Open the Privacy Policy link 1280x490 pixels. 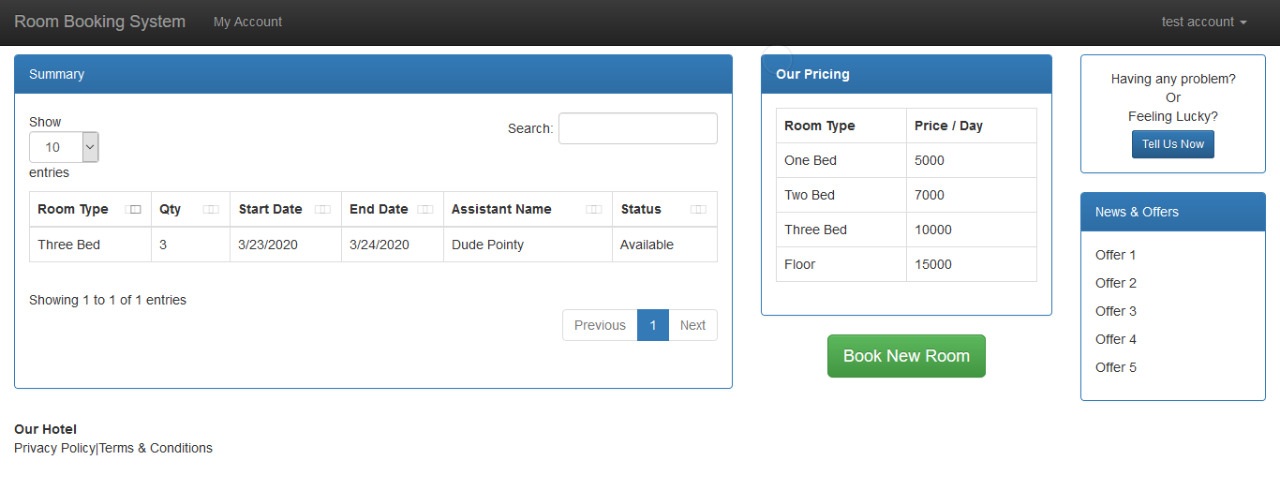[x=54, y=448]
